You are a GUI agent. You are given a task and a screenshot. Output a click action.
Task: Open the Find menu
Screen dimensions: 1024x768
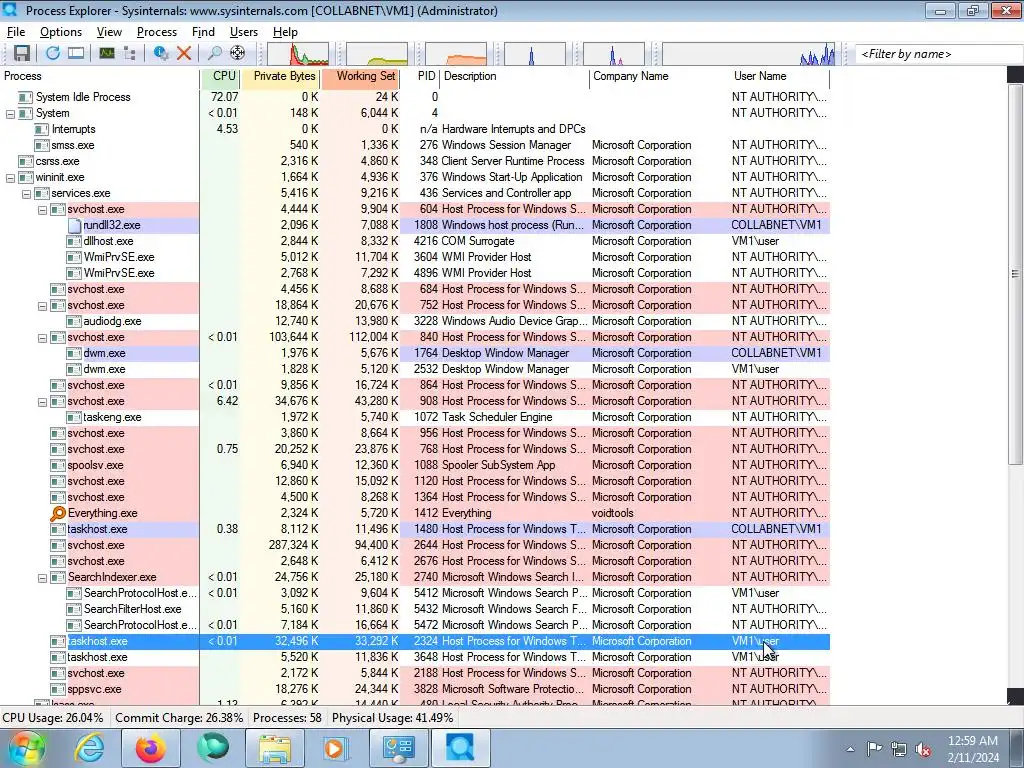pyautogui.click(x=203, y=32)
